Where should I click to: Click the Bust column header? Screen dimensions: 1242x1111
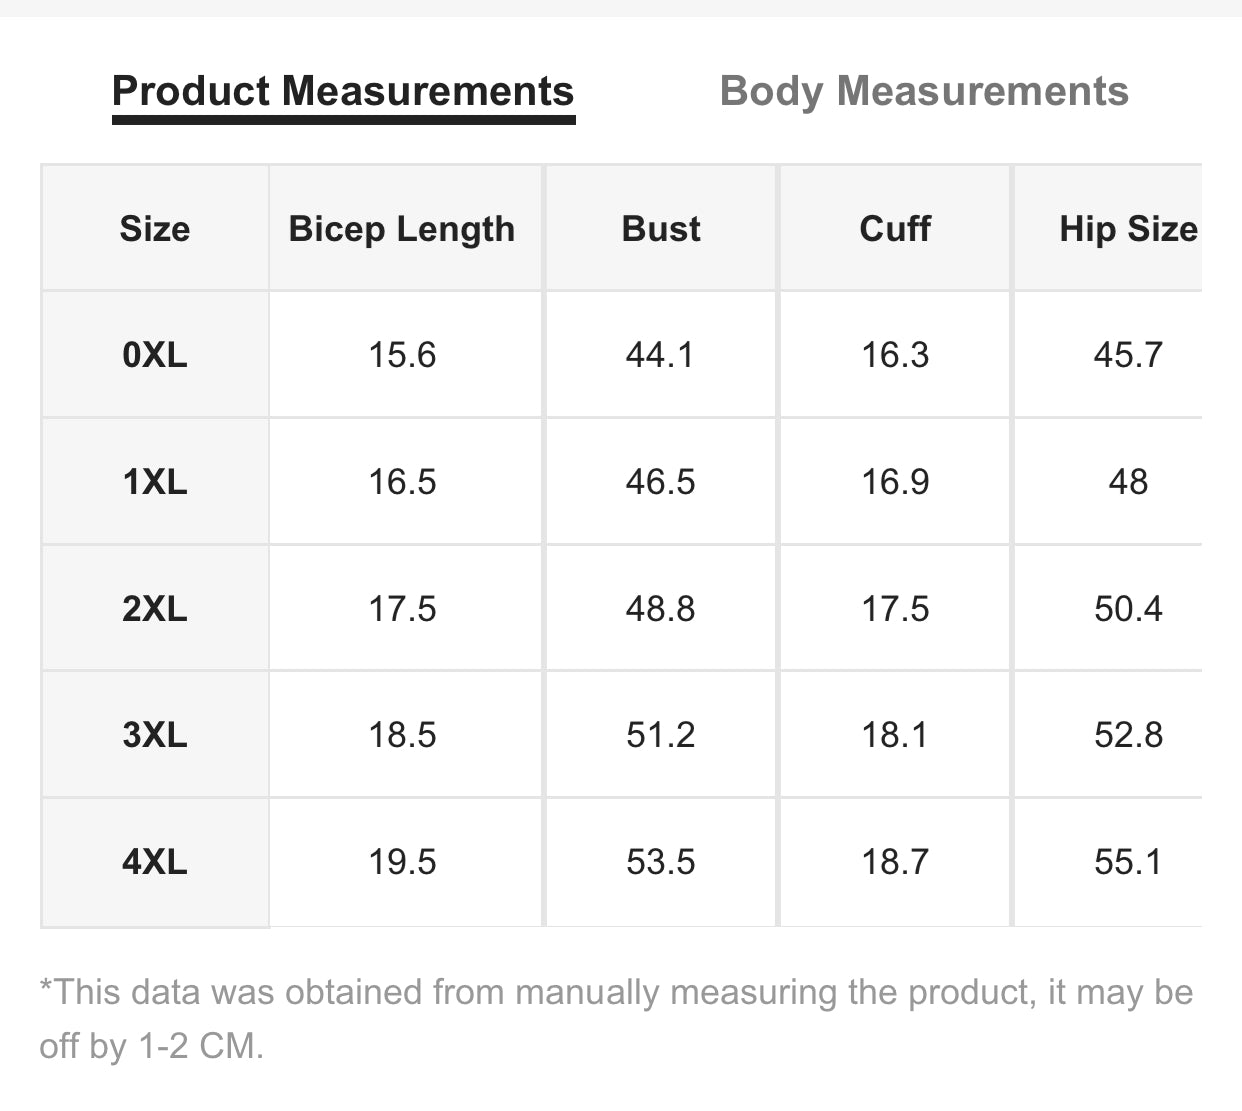coord(661,229)
